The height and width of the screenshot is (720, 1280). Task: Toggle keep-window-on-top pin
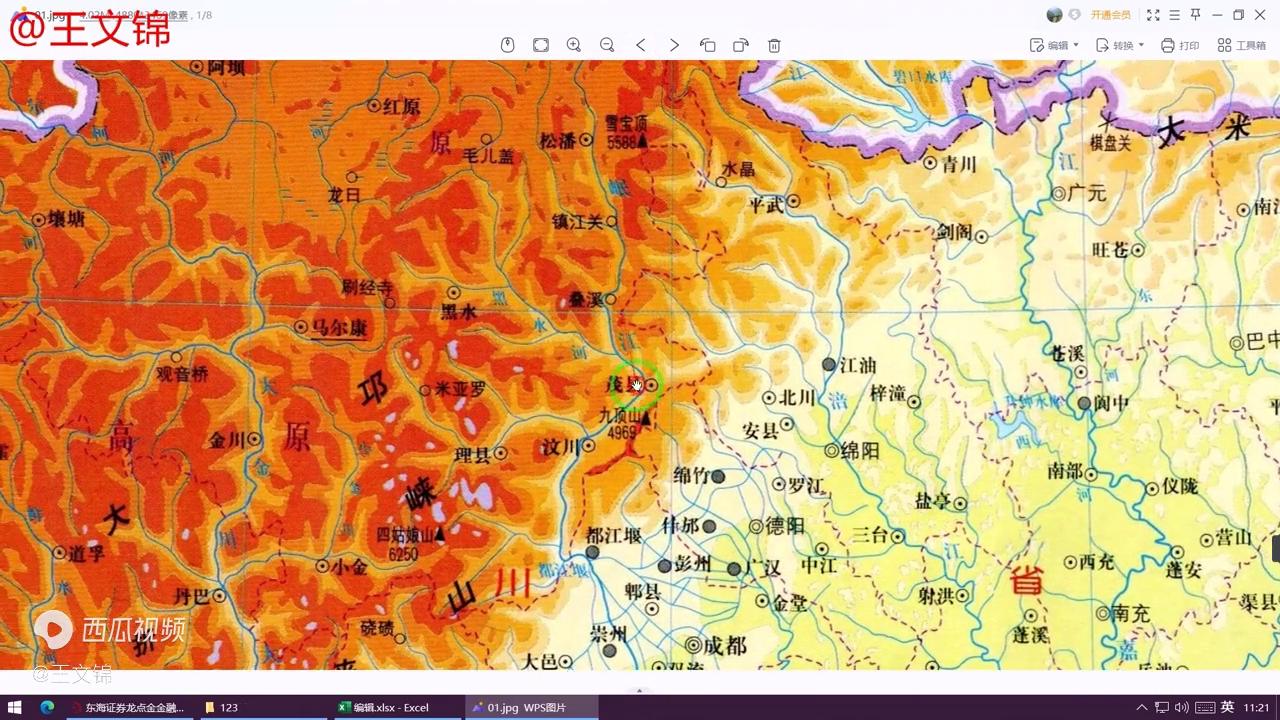pos(1194,14)
